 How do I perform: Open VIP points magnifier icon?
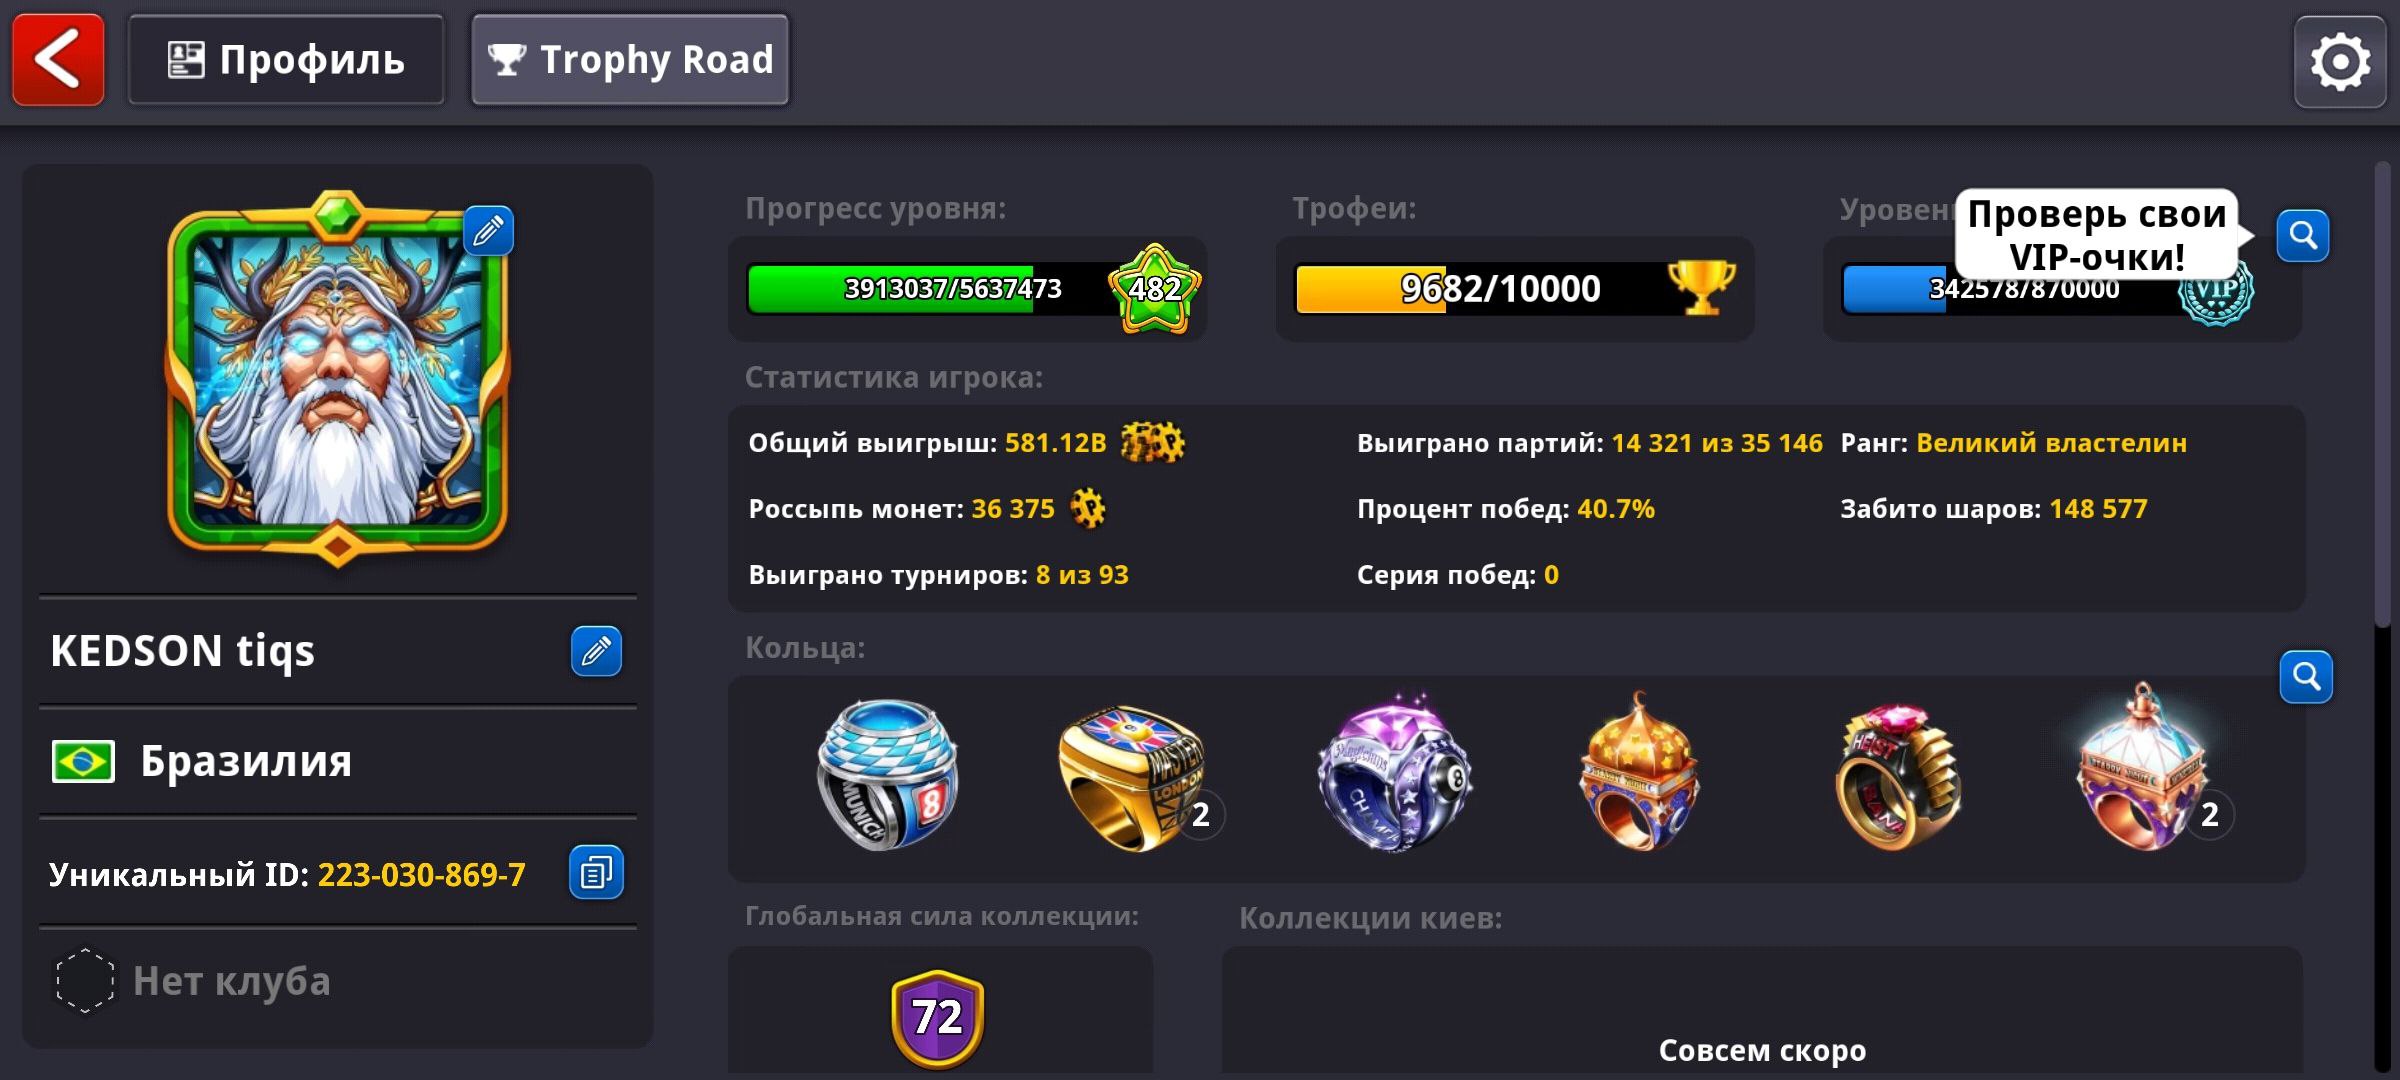click(x=2303, y=236)
